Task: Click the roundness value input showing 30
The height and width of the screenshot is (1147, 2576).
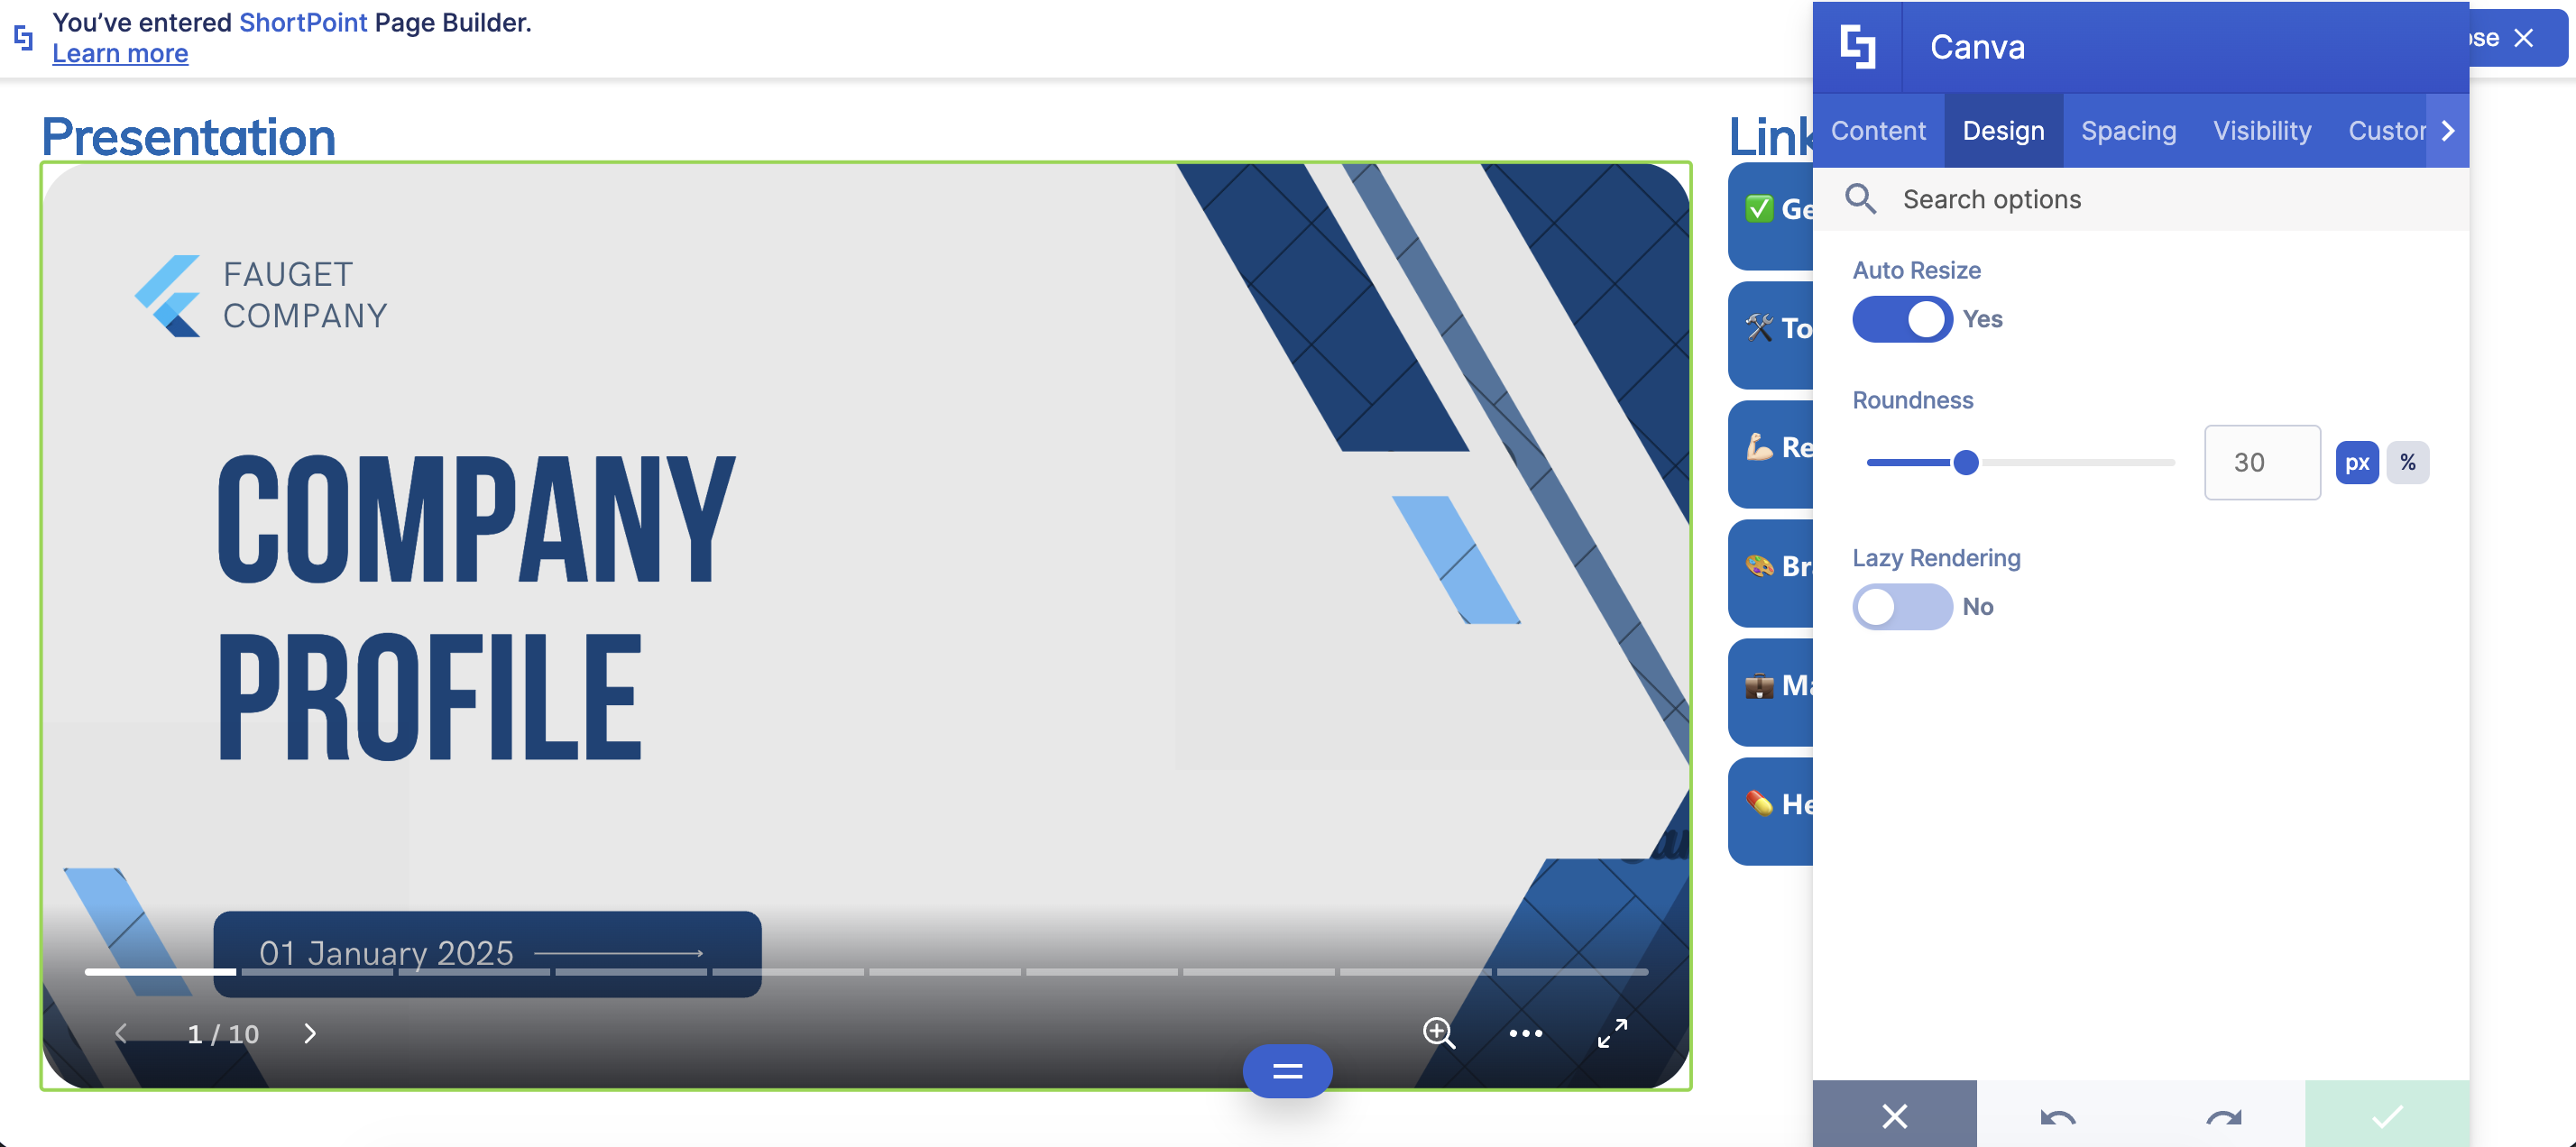Action: (2261, 462)
